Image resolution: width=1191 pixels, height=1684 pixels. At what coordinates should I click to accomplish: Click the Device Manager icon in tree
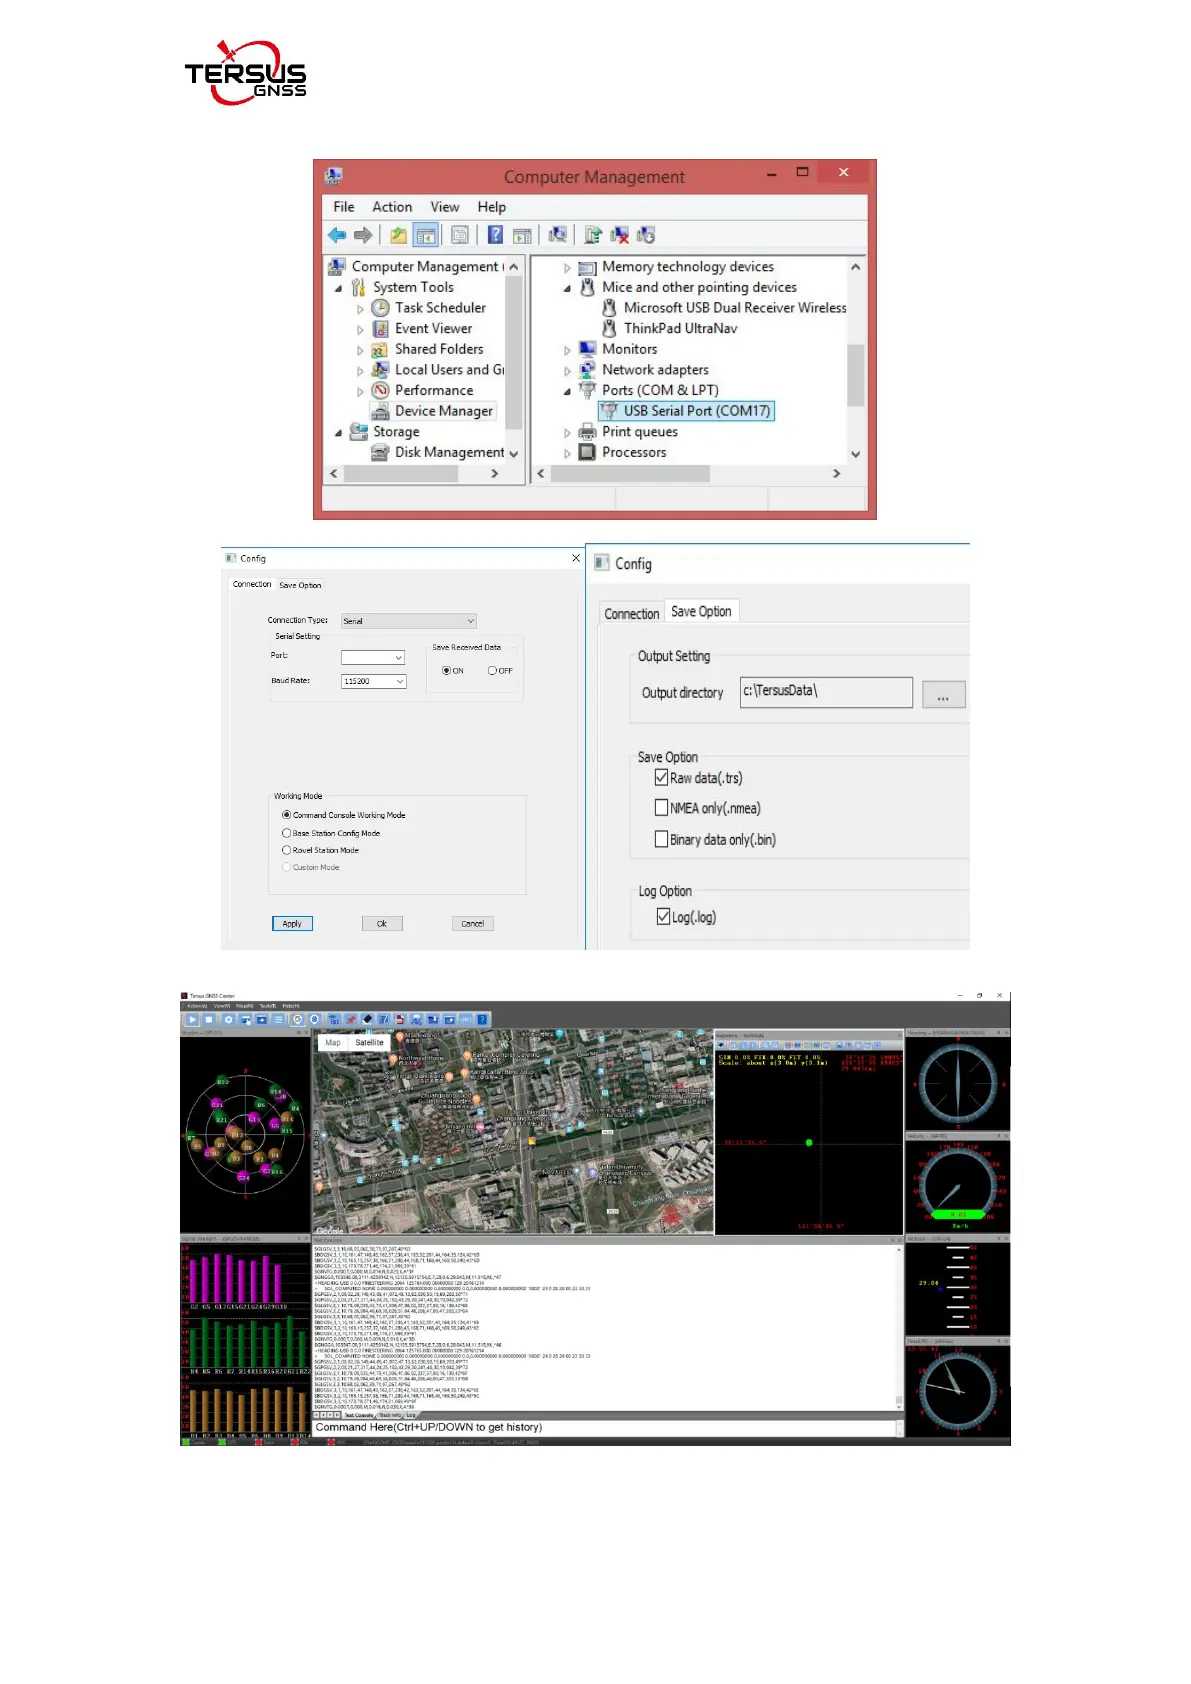[x=380, y=411]
